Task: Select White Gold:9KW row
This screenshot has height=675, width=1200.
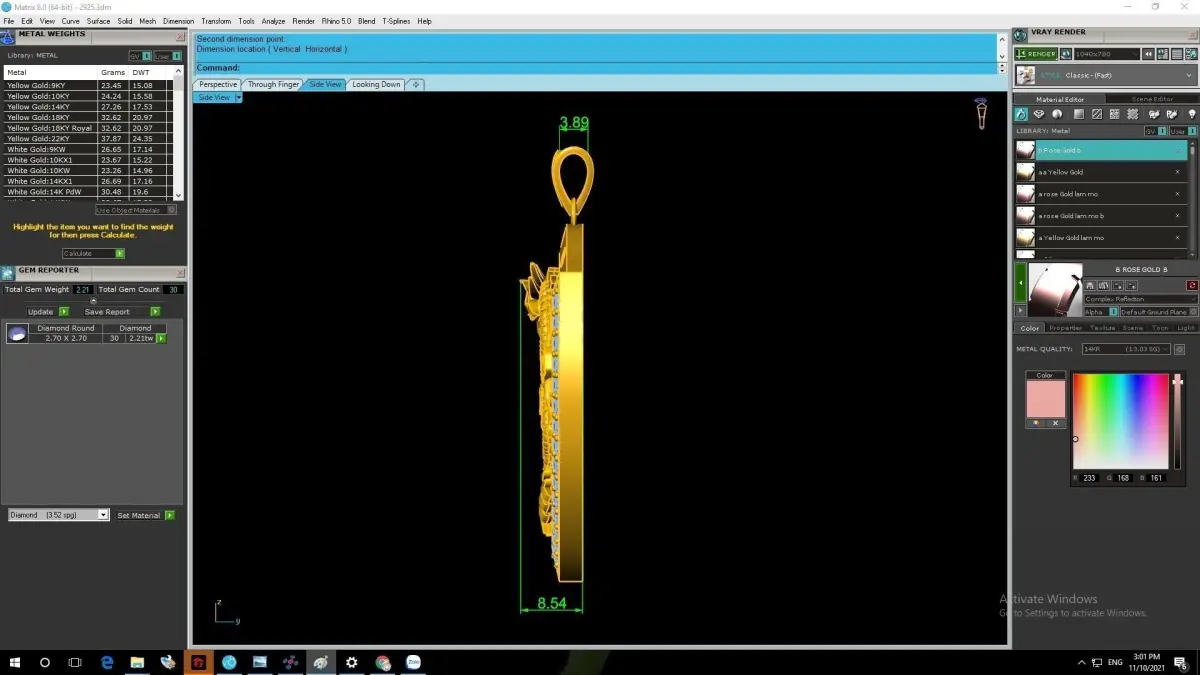Action: pos(88,149)
